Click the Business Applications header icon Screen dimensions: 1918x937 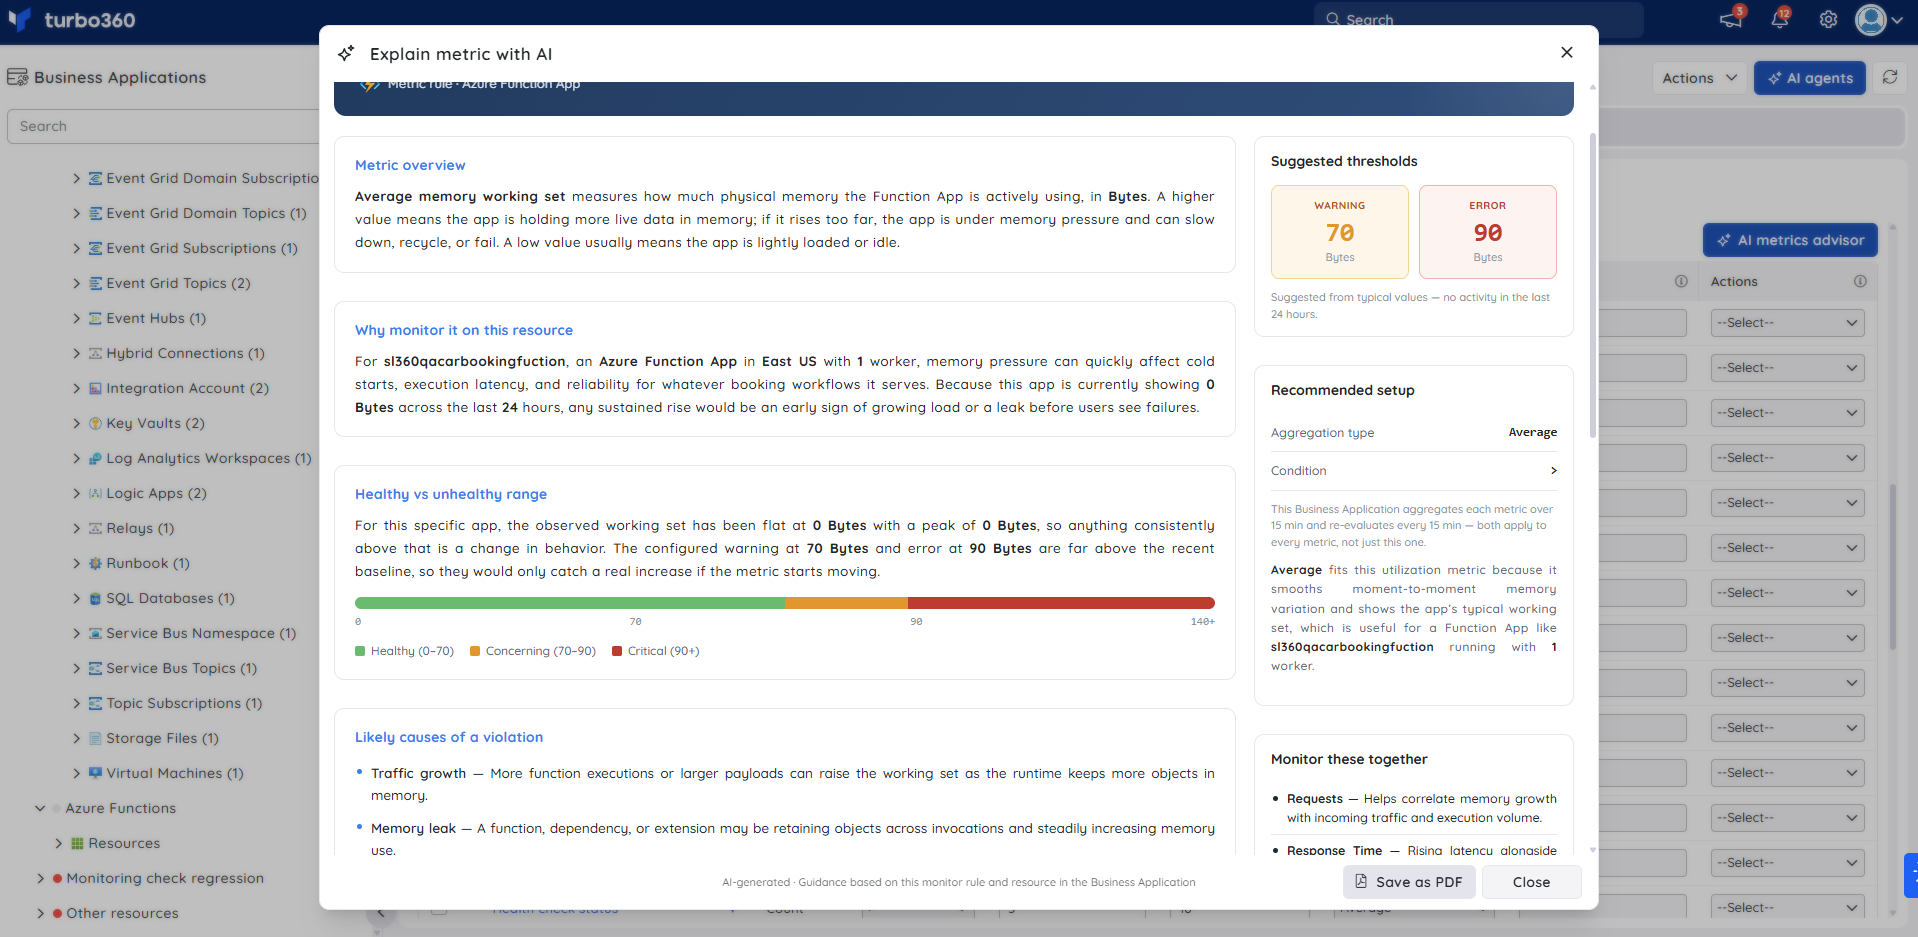tap(17, 77)
